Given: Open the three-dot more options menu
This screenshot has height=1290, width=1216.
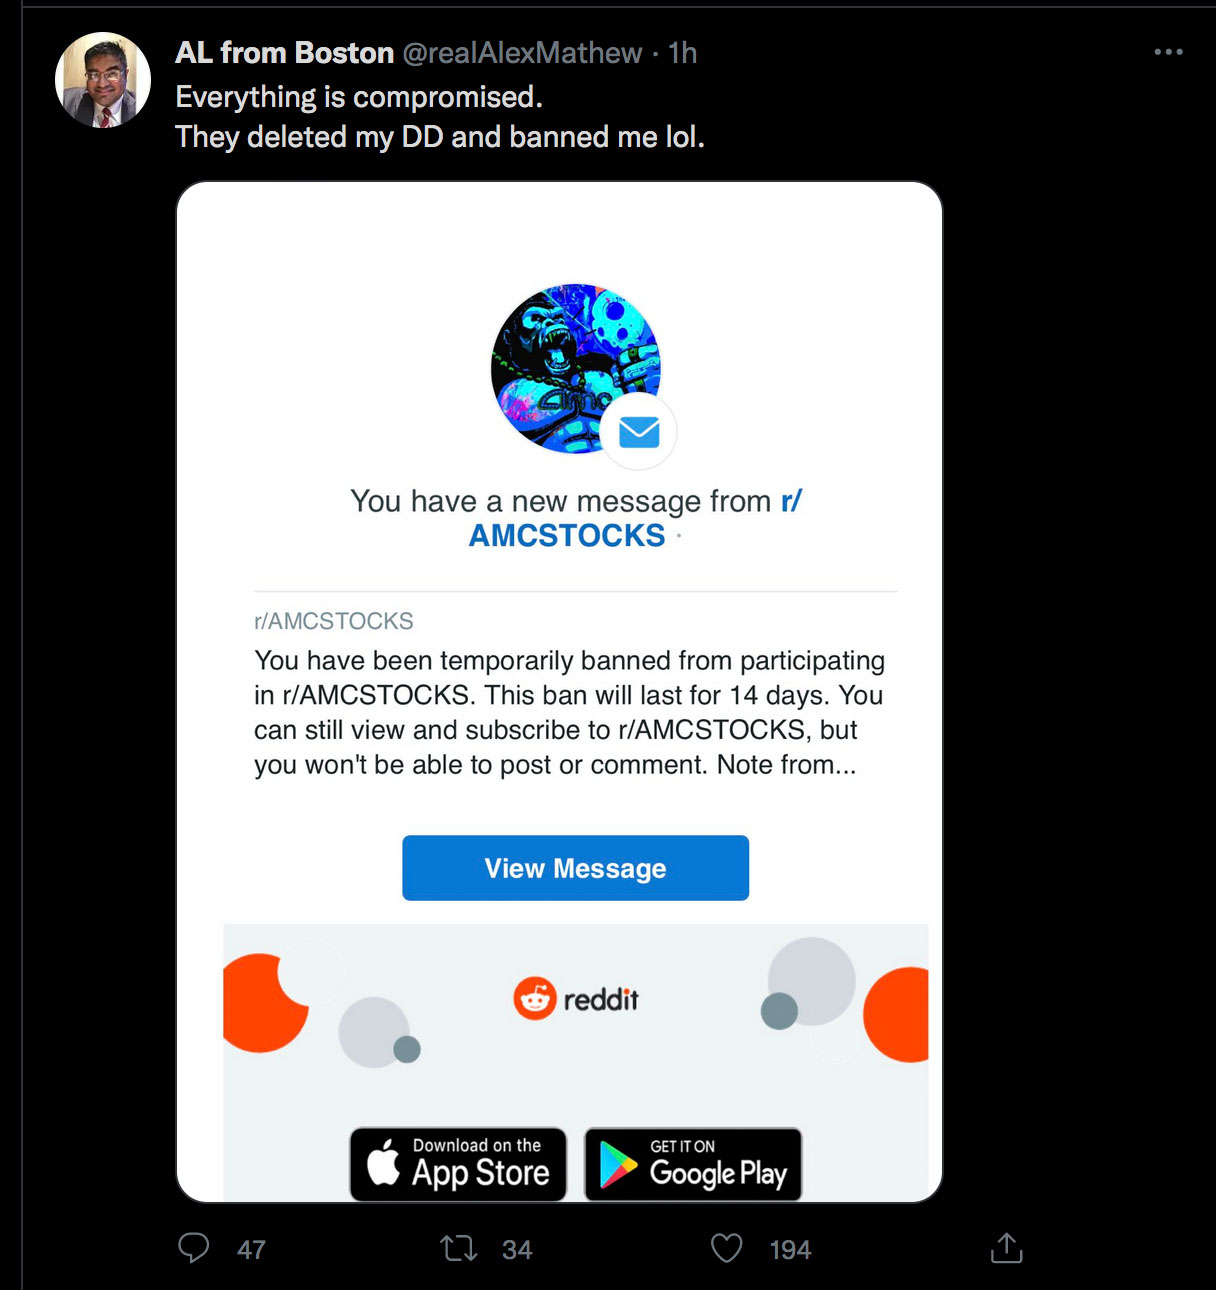Looking at the screenshot, I should coord(1168,52).
